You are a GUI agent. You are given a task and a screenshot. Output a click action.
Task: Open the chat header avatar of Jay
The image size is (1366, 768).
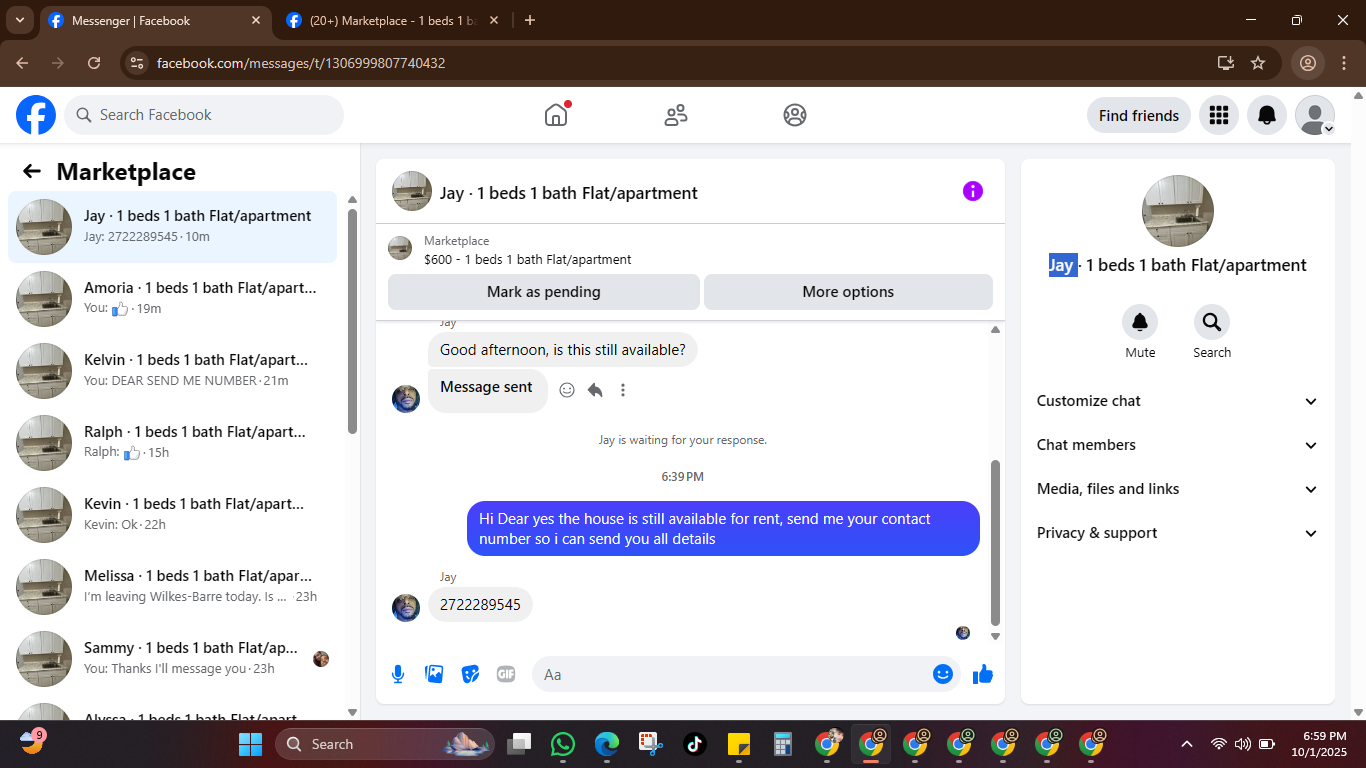tap(412, 191)
